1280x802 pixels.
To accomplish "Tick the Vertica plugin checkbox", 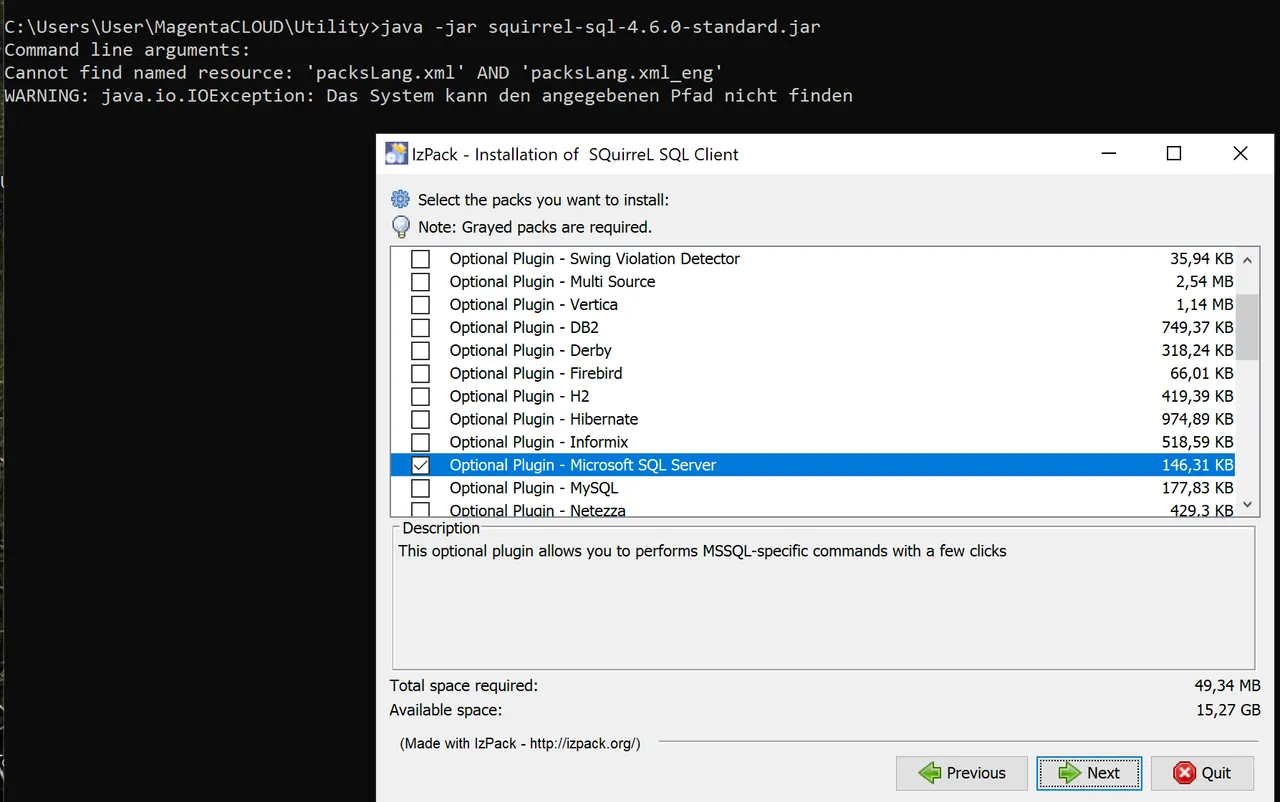I will tap(421, 305).
